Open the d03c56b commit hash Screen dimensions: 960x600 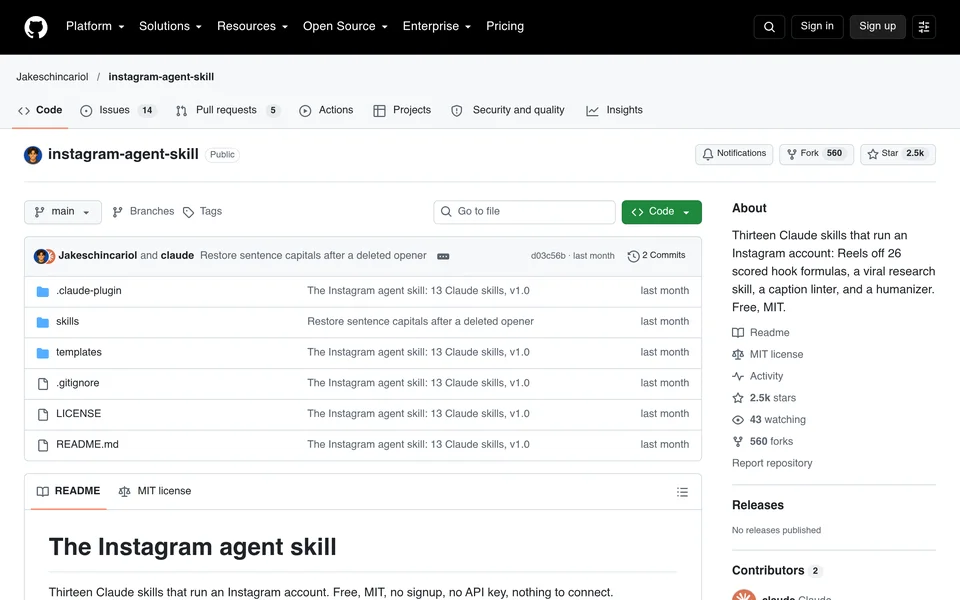[548, 256]
